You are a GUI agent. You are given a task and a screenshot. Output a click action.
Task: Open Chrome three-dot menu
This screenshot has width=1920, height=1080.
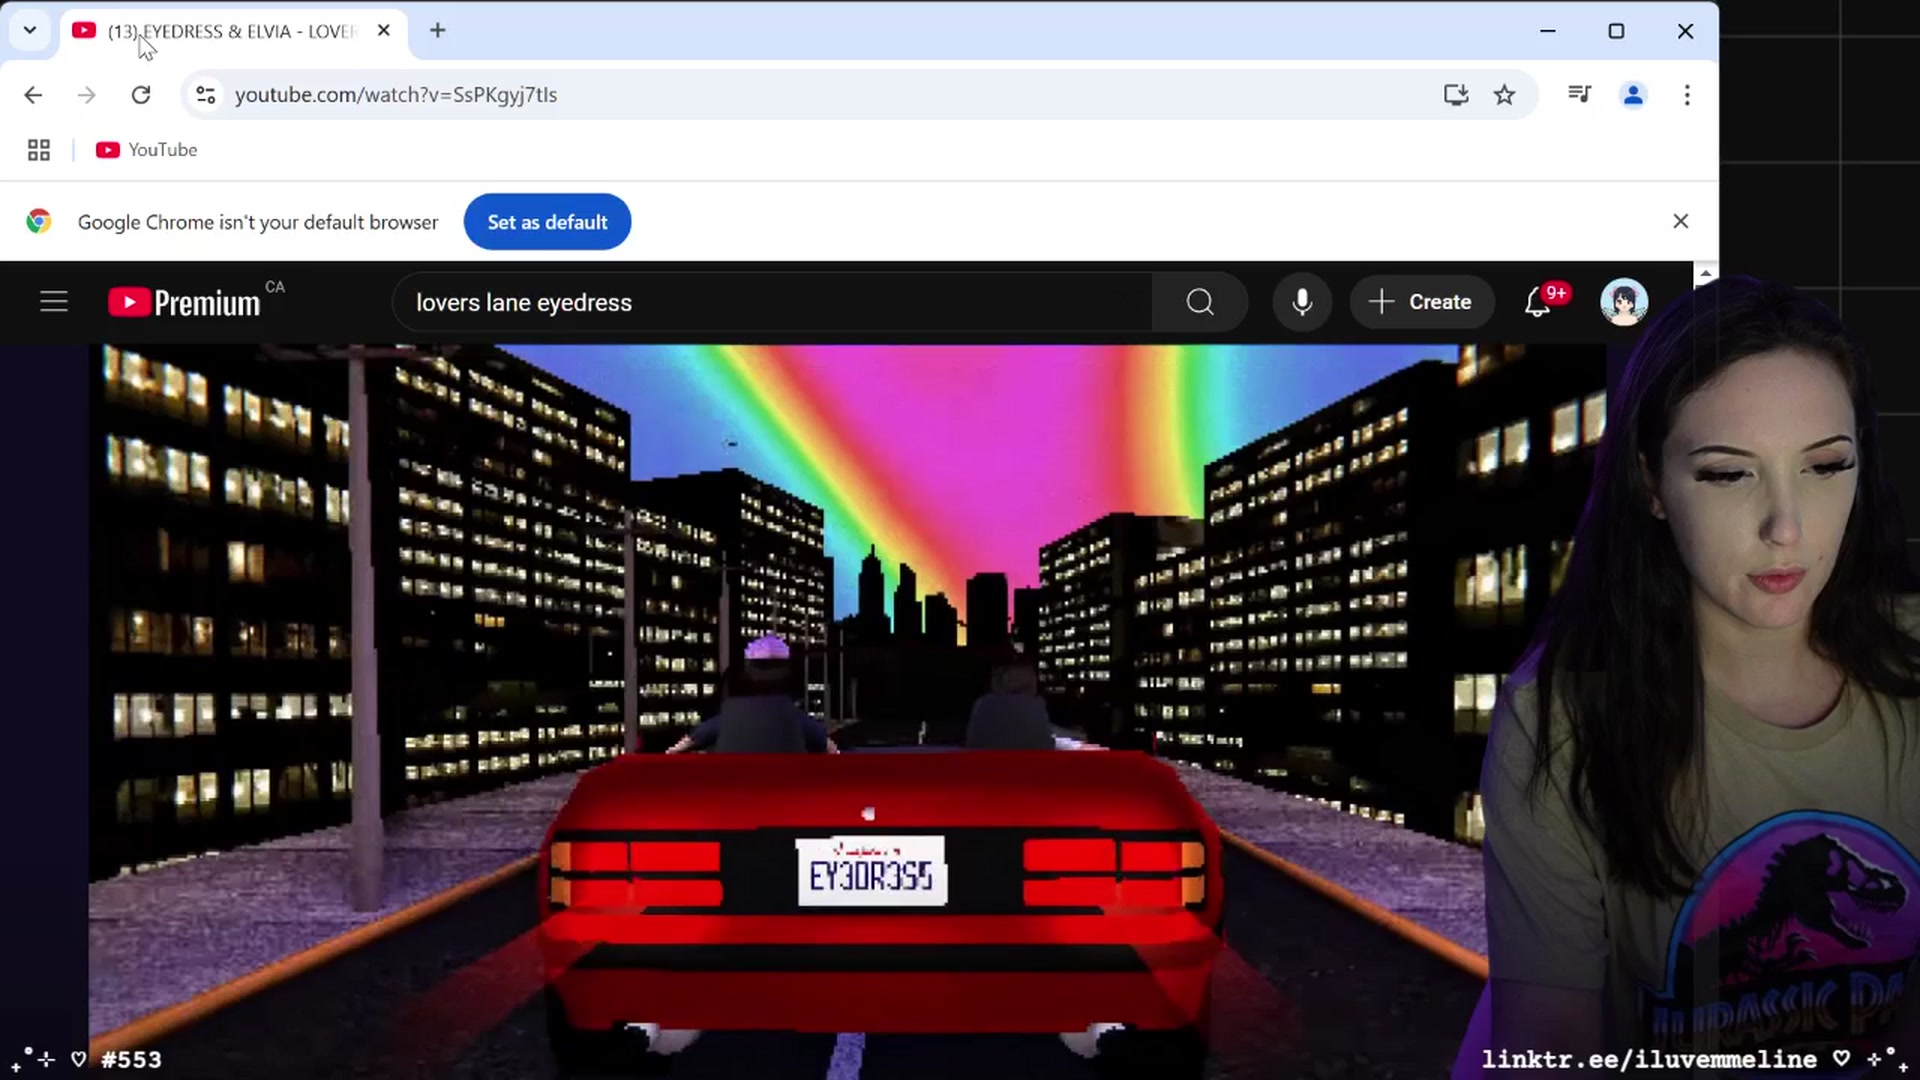pos(1687,95)
